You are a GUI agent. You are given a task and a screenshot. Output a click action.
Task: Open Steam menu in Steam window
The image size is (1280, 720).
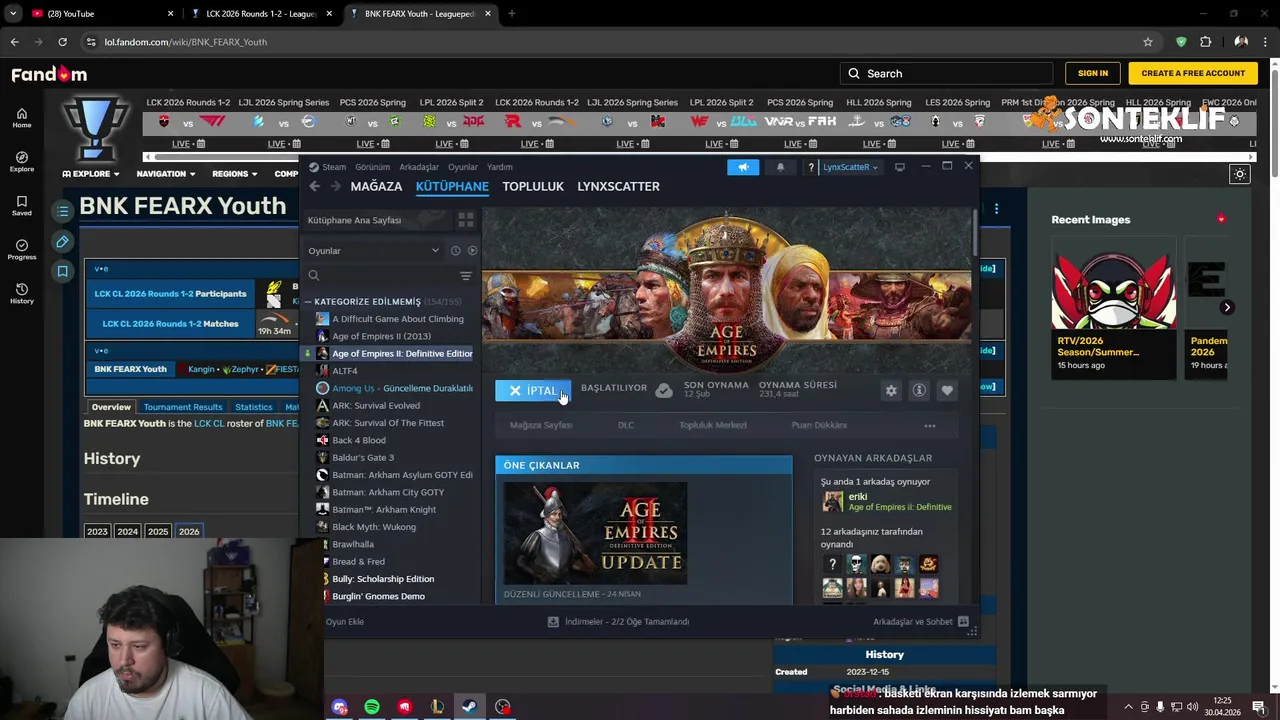pos(328,167)
